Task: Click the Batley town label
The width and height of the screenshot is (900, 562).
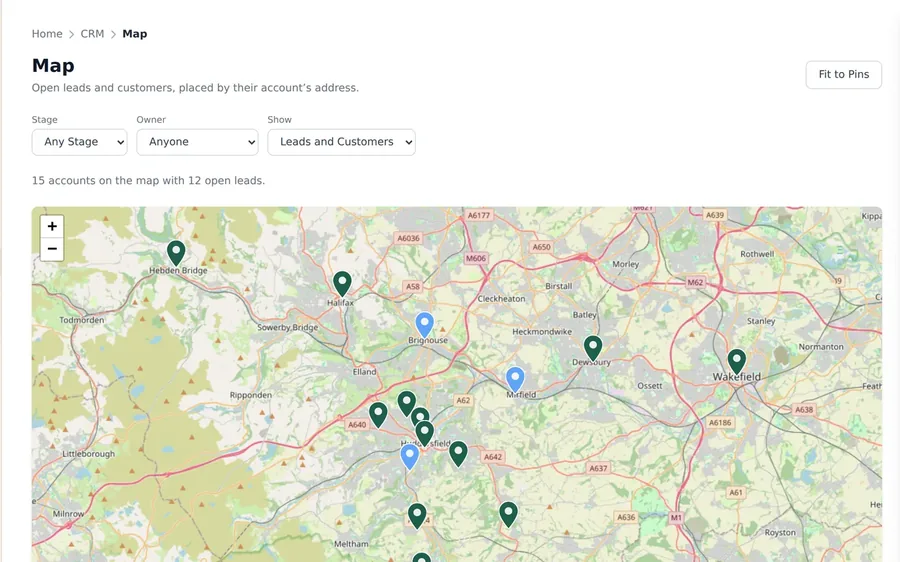Action: click(x=584, y=315)
